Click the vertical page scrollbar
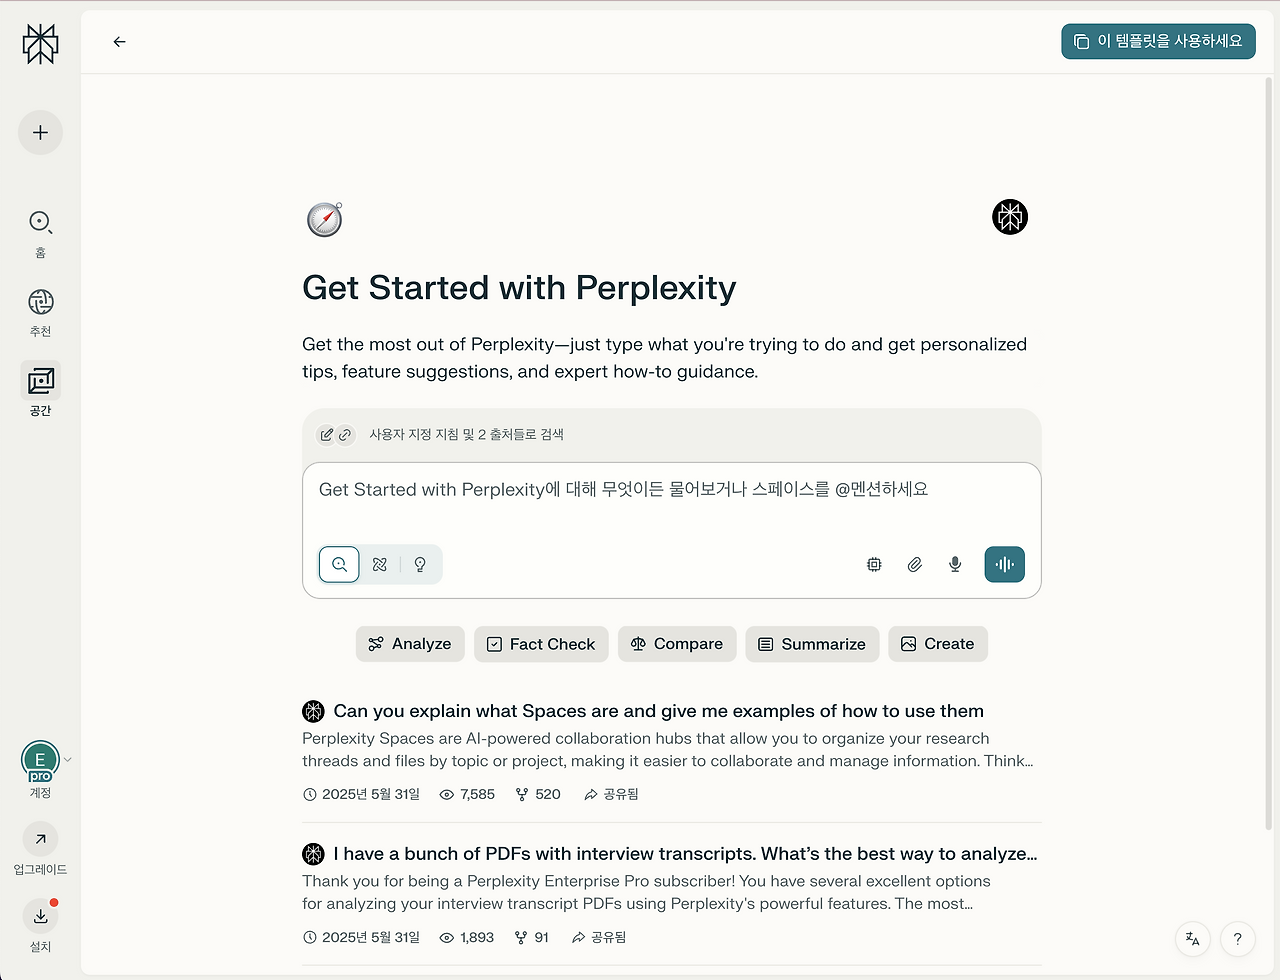Viewport: 1280px width, 980px height. [1269, 400]
